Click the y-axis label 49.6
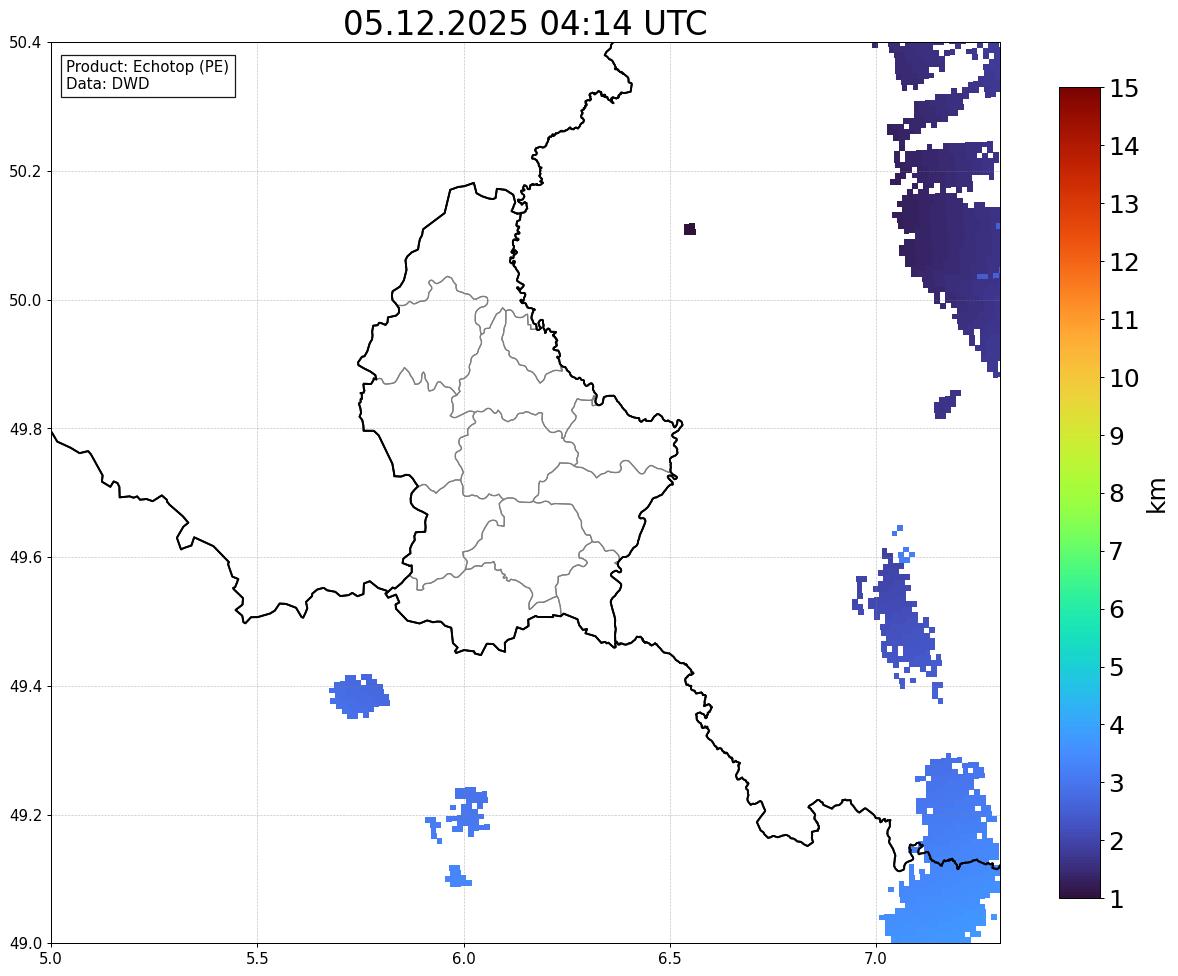This screenshot has height=976, width=1178. pos(24,557)
